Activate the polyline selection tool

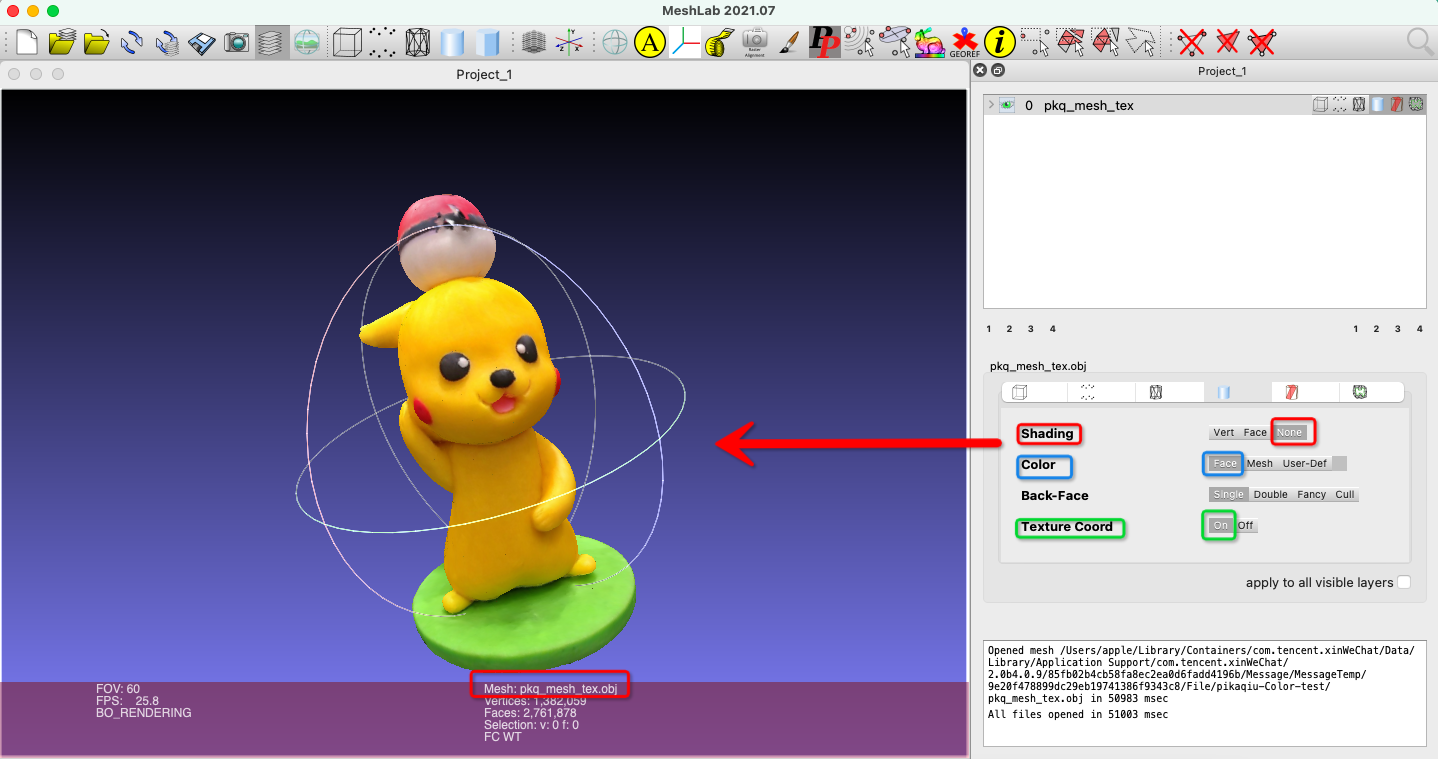1141,42
